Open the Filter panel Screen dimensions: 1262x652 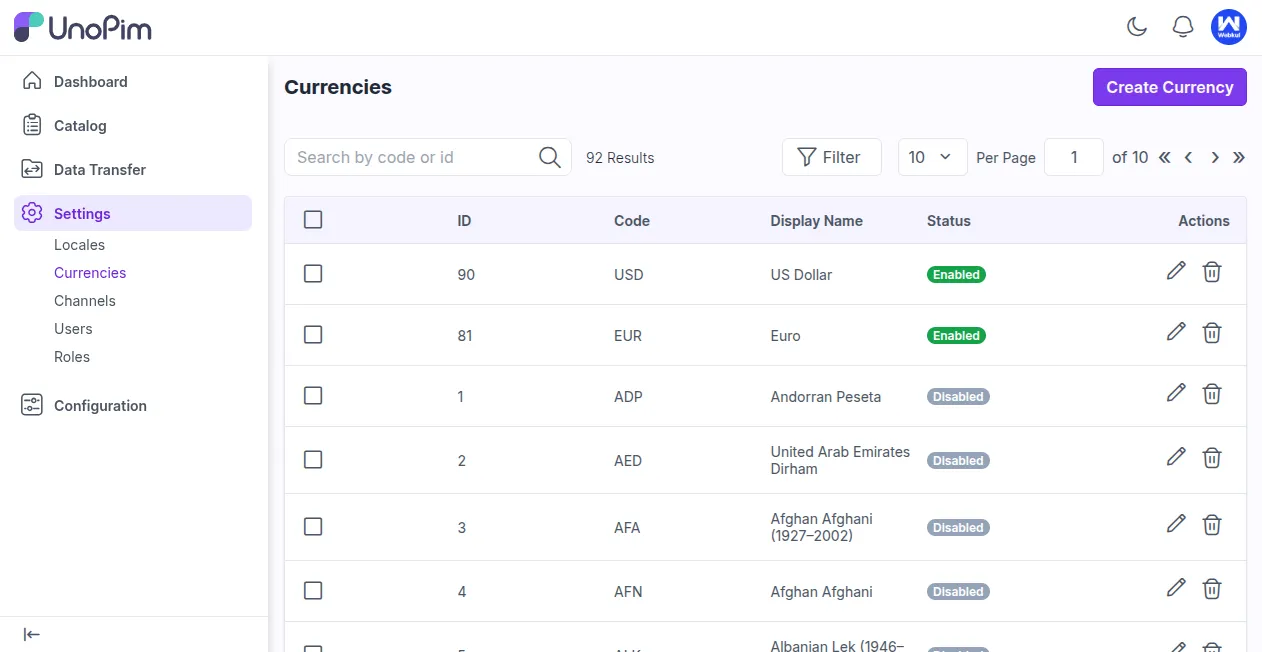(x=831, y=157)
